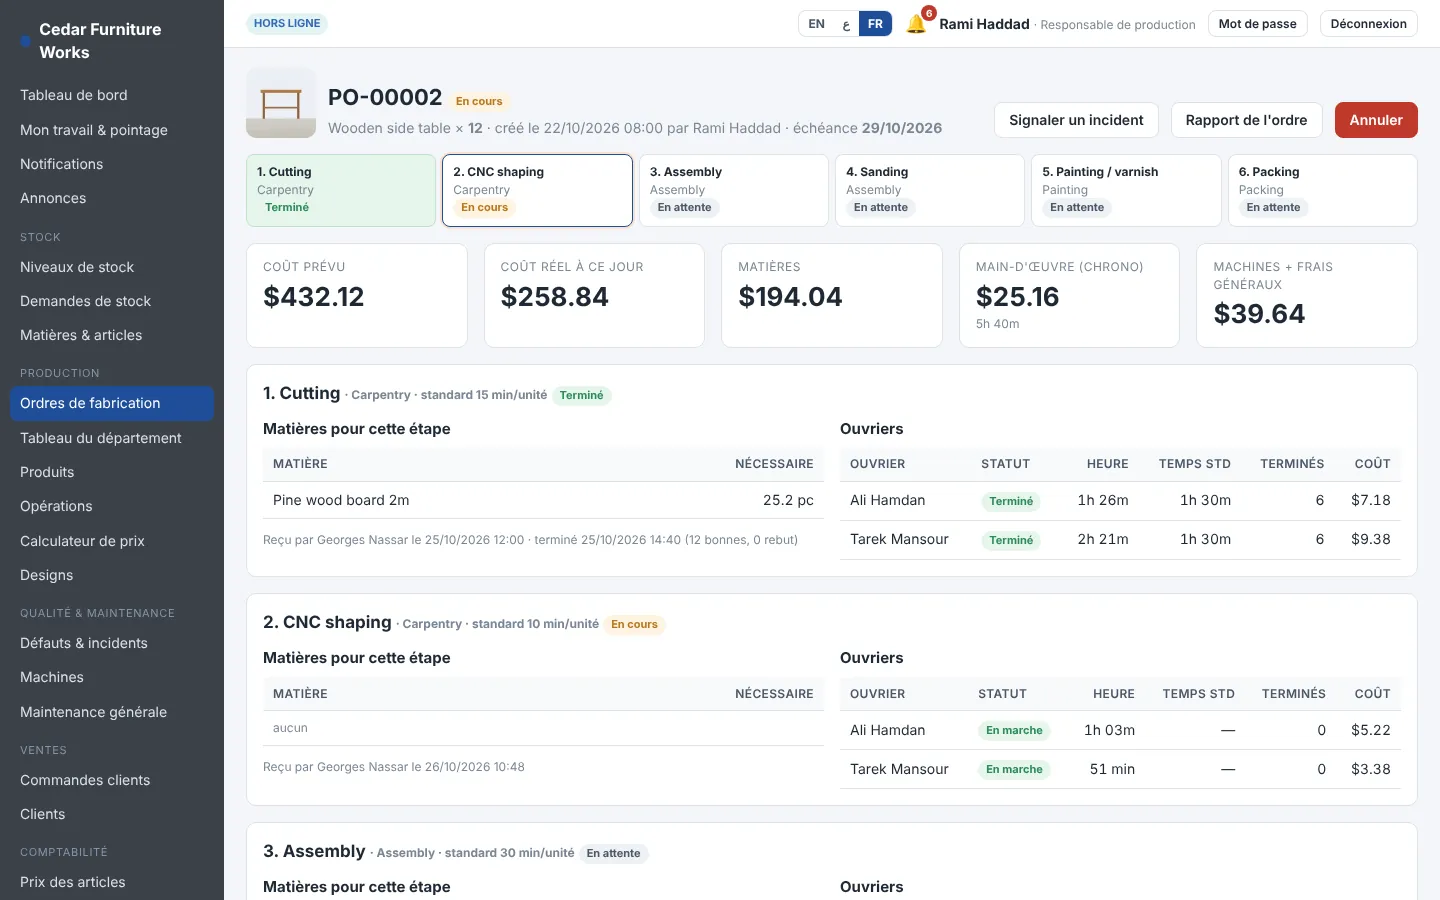This screenshot has height=900, width=1440.
Task: Click the HORS LIGNE status badge
Action: point(287,23)
